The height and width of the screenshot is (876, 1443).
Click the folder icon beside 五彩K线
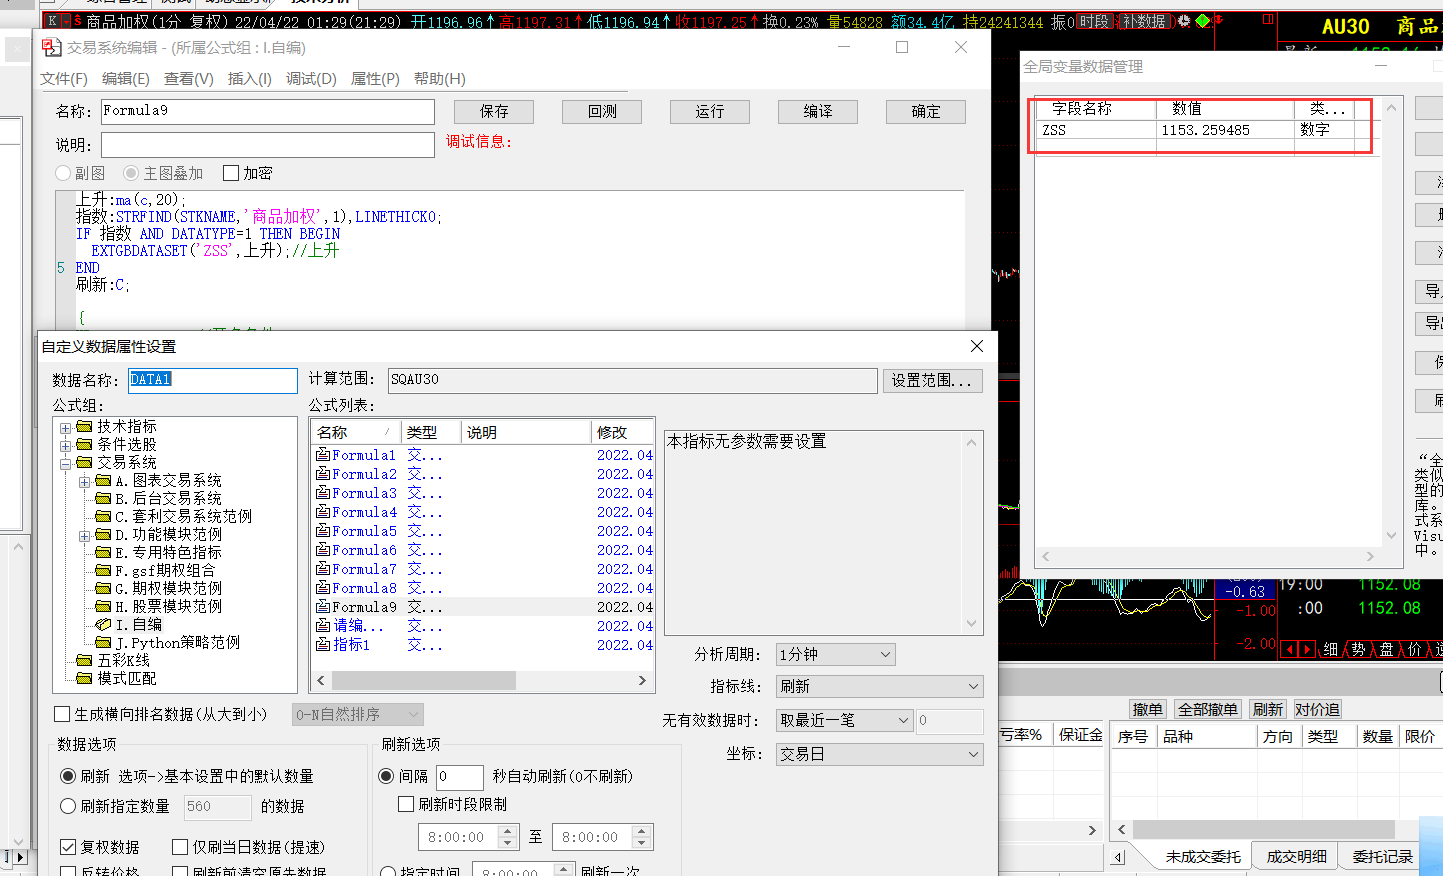[x=84, y=661]
